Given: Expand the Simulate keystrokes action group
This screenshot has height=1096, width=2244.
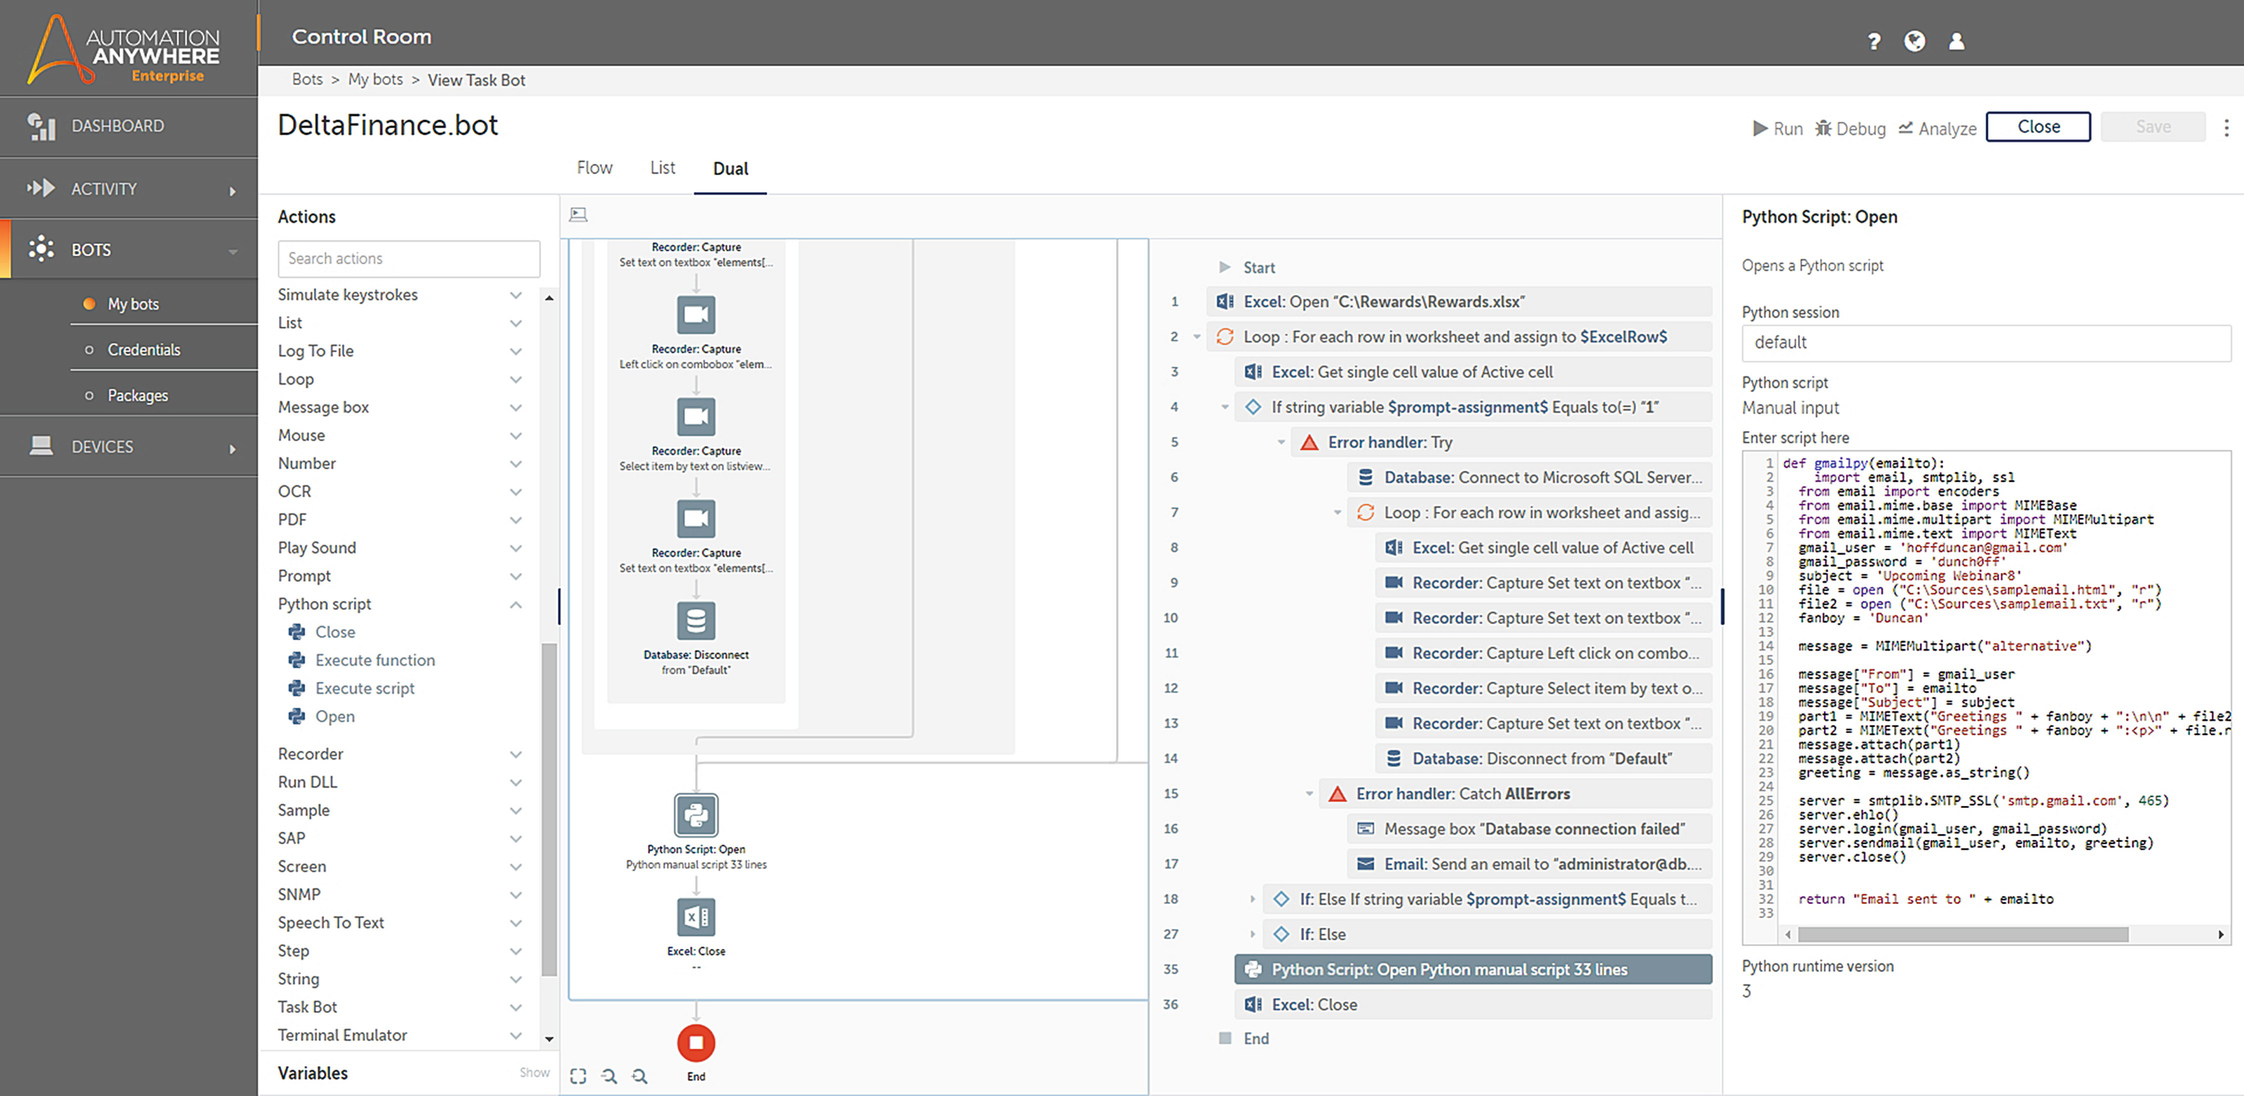Looking at the screenshot, I should click(x=516, y=295).
